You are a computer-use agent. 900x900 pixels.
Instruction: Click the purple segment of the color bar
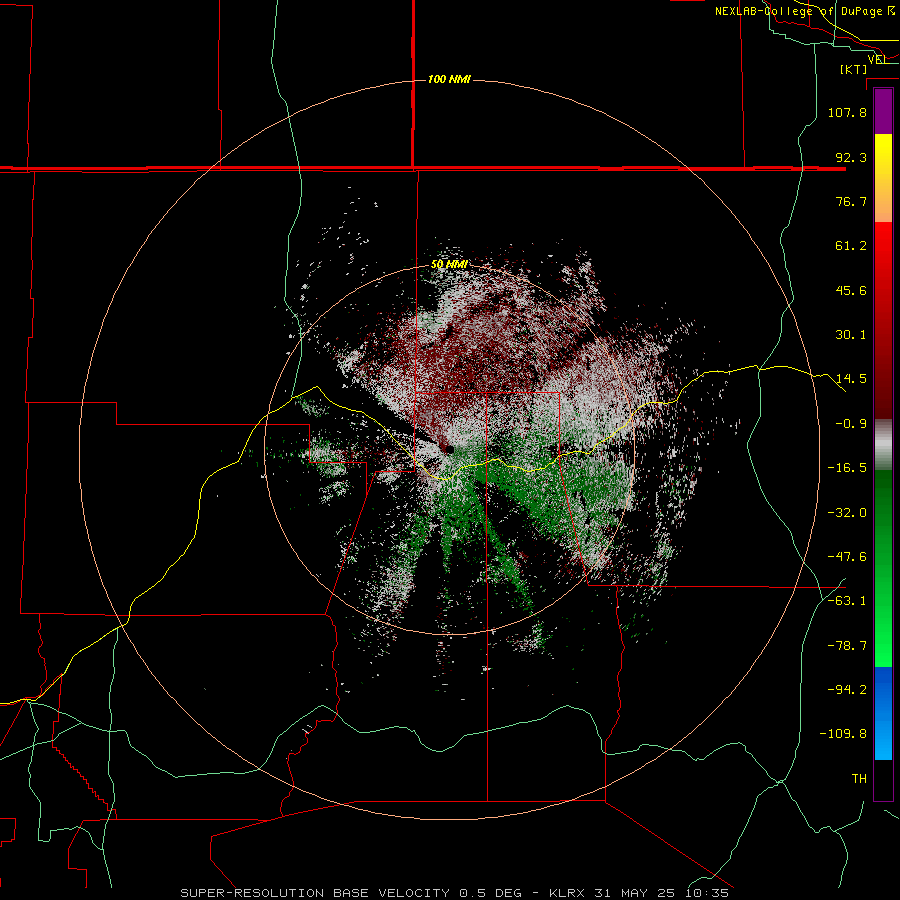click(883, 111)
